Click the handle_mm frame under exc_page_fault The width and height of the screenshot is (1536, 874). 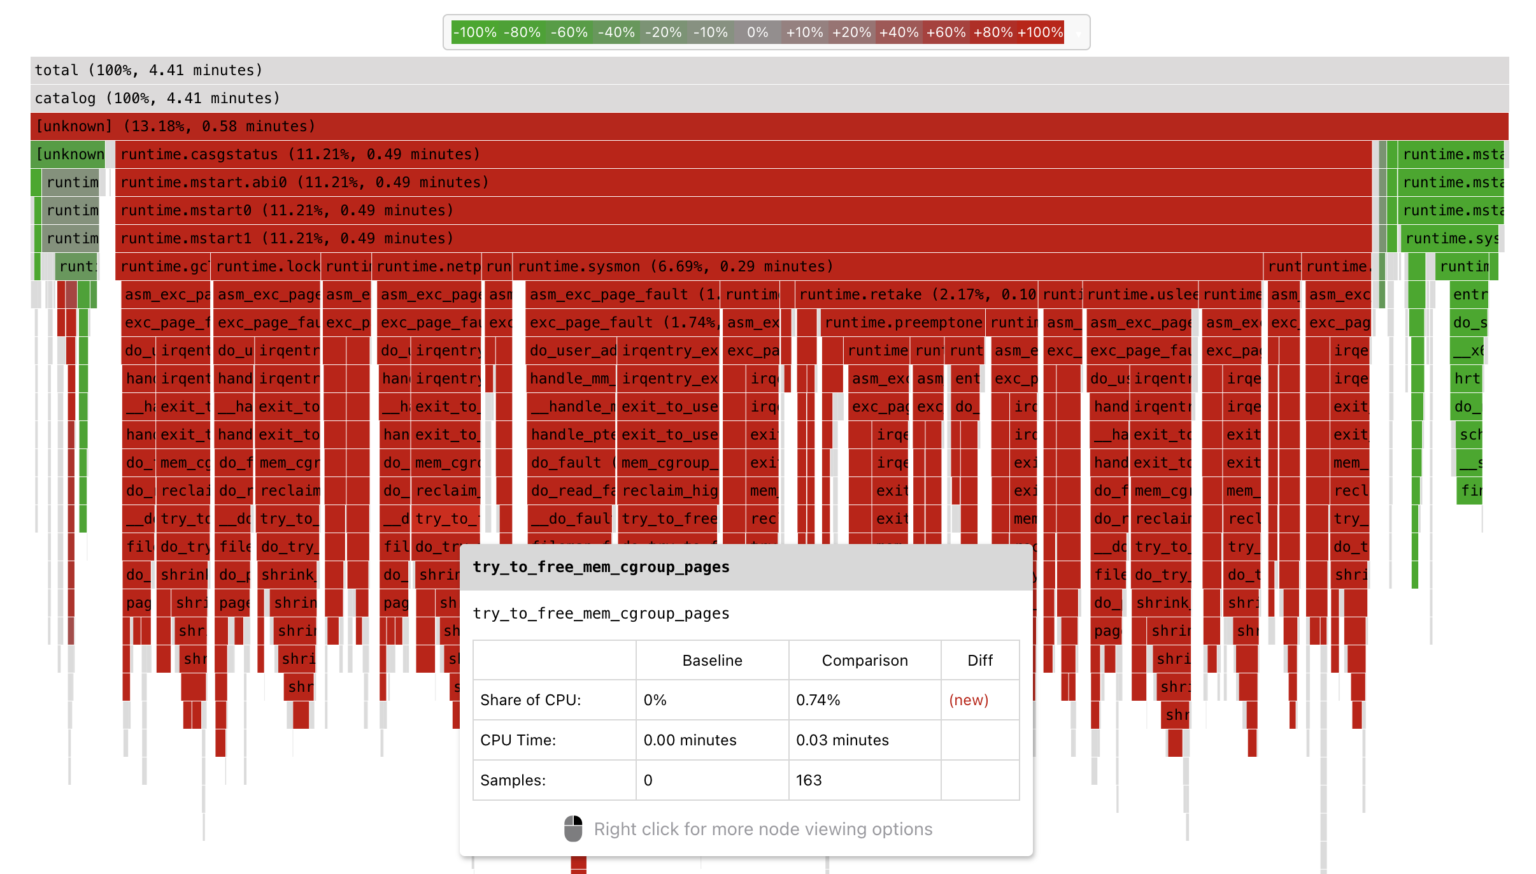point(572,378)
